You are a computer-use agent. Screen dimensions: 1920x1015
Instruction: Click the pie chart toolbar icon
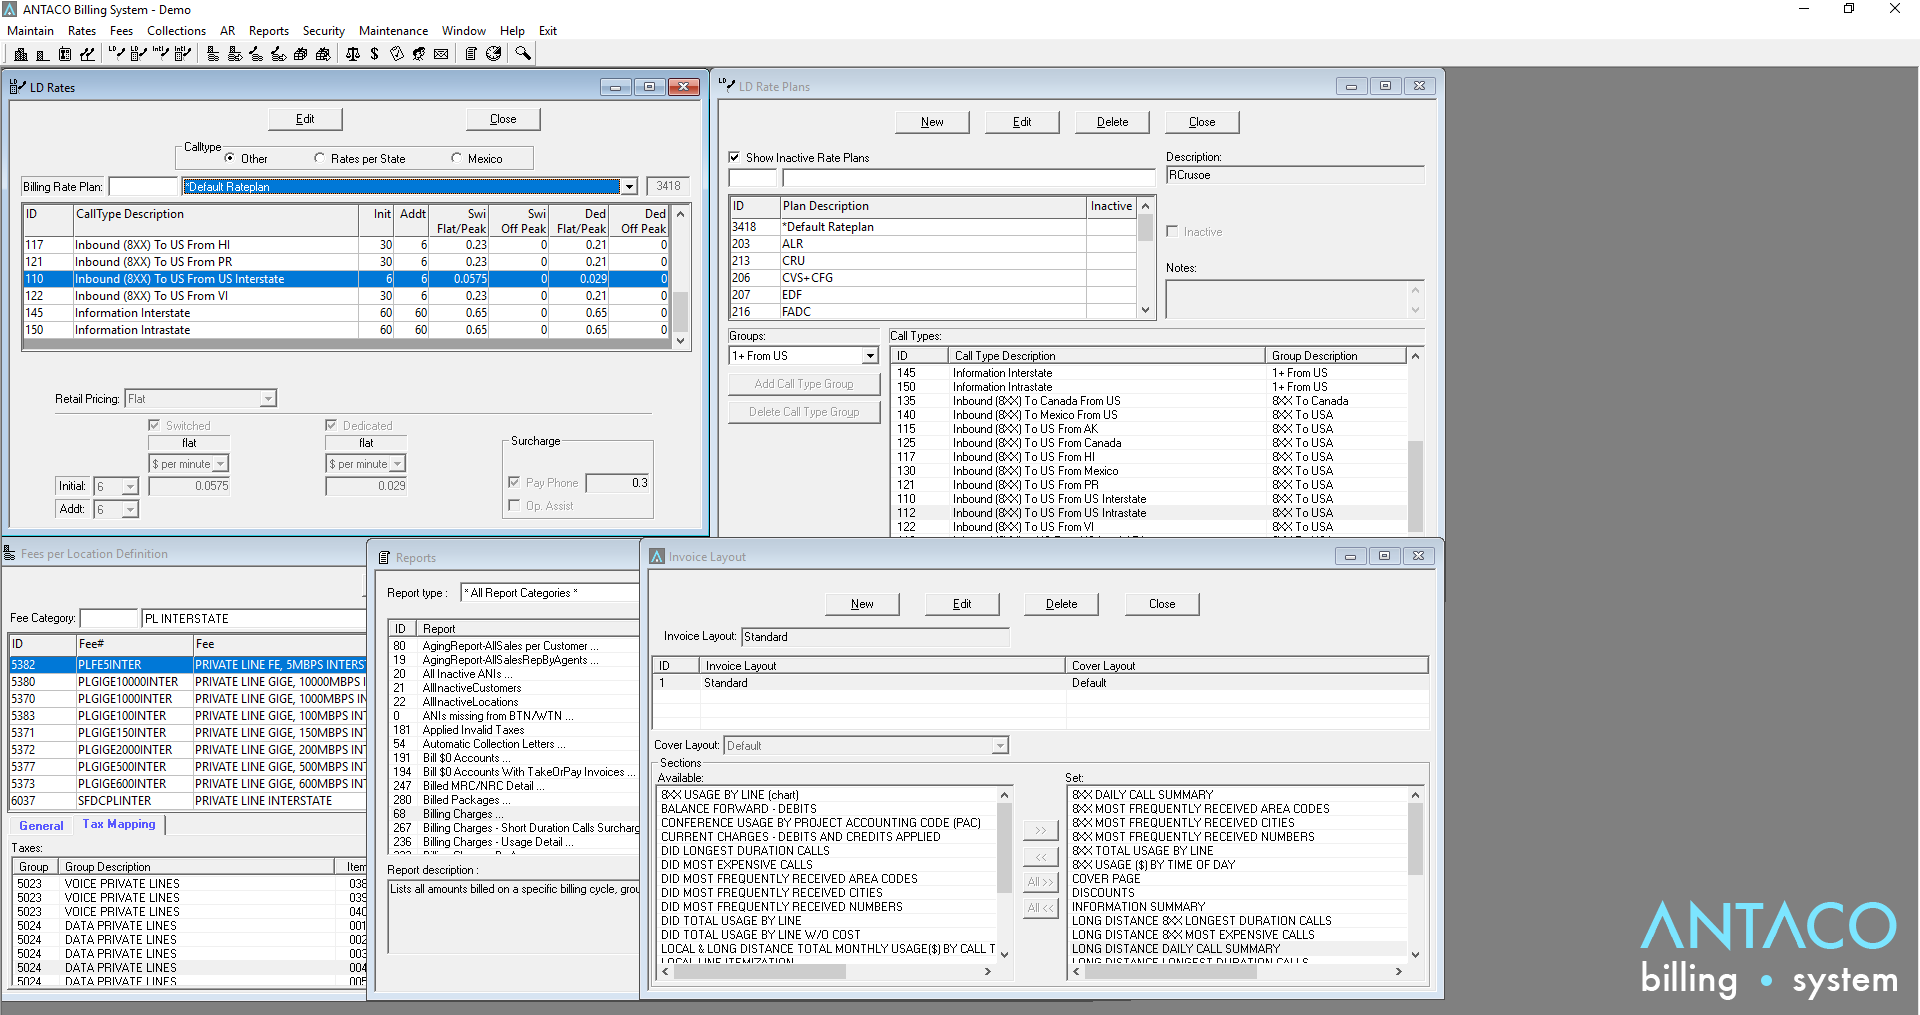493,54
